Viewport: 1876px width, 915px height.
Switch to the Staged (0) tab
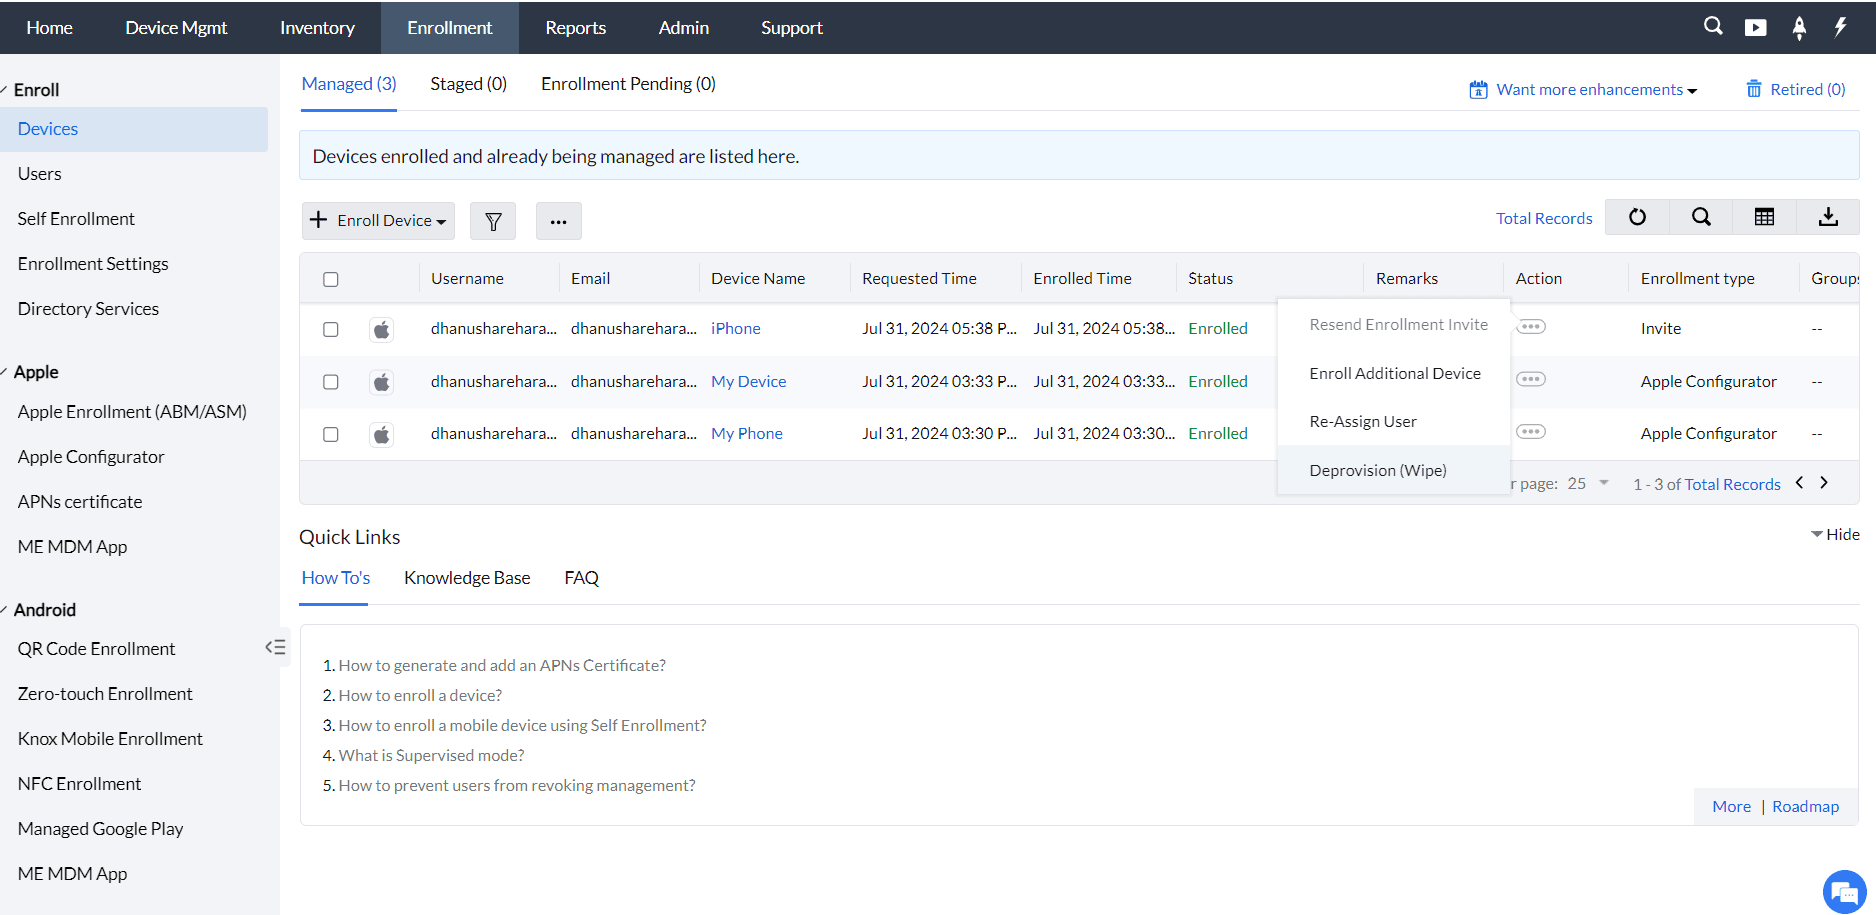pos(468,84)
